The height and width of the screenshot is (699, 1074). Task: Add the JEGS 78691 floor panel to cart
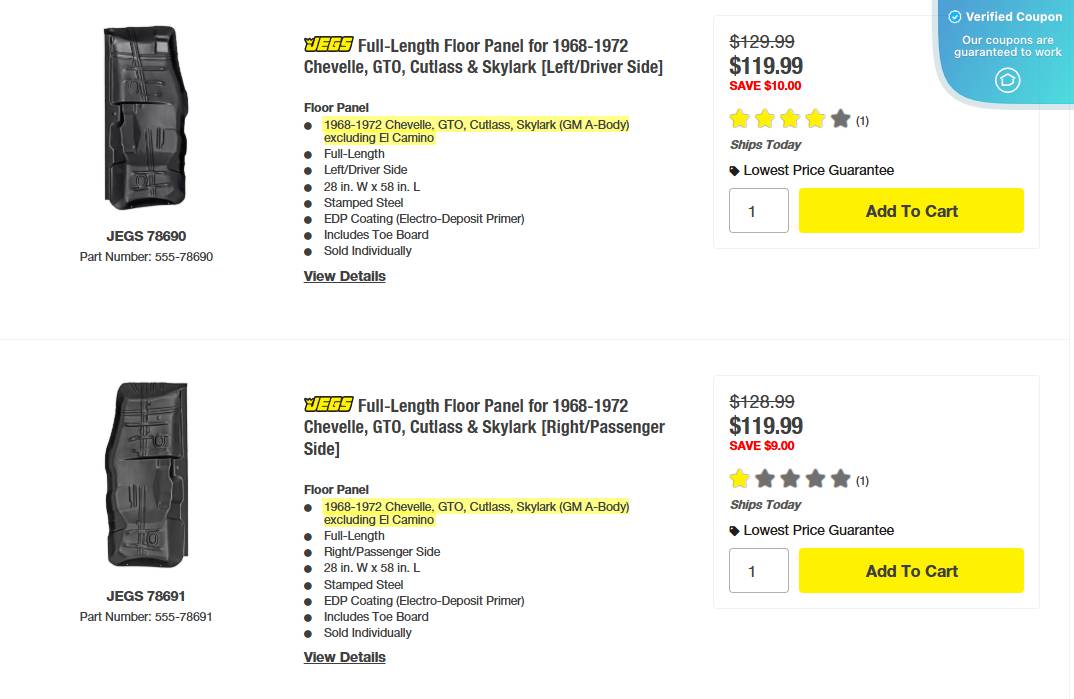tap(910, 570)
